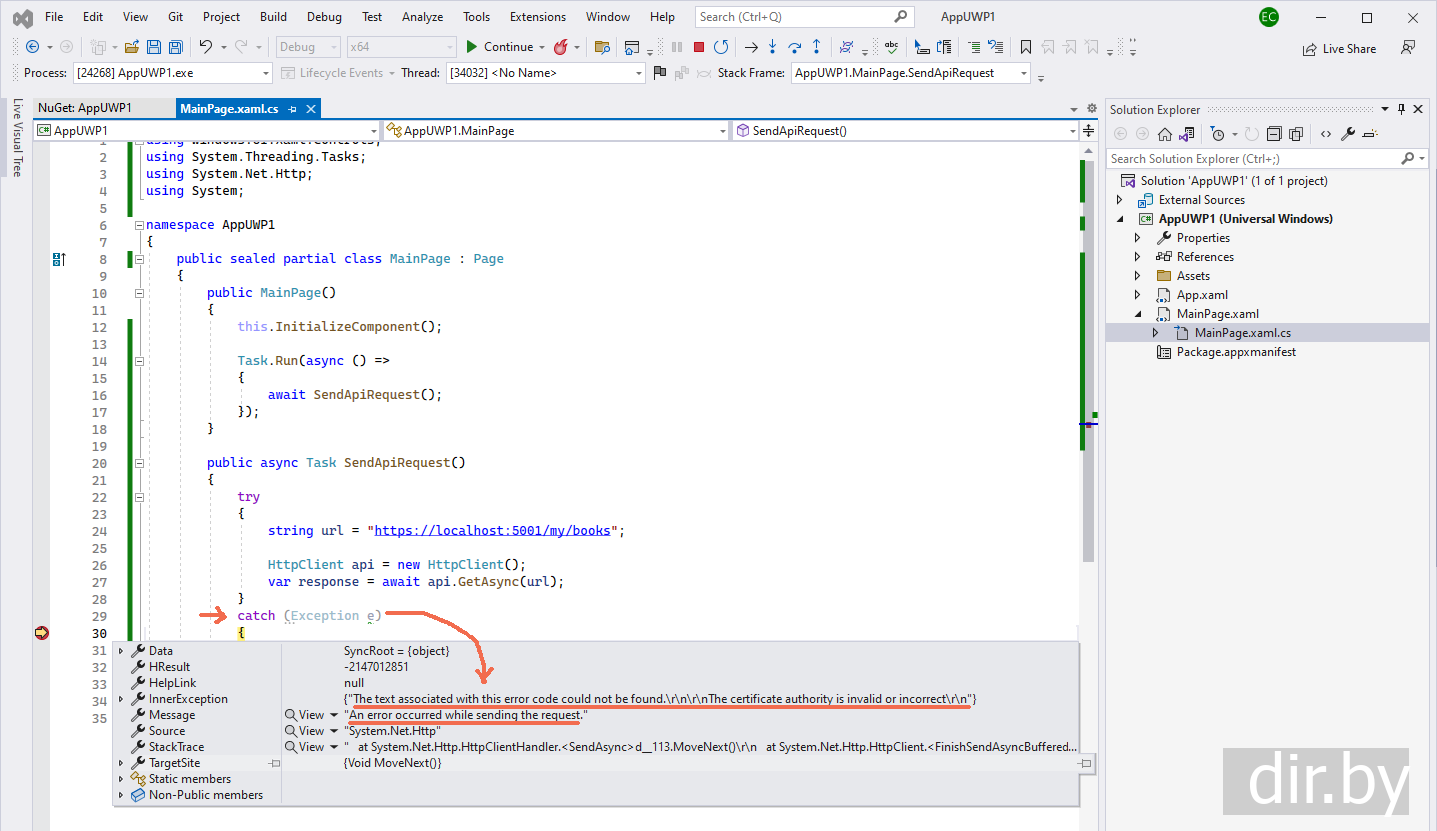This screenshot has width=1437, height=831.
Task: Click the breakpoint marker on line 30
Action: click(x=42, y=633)
